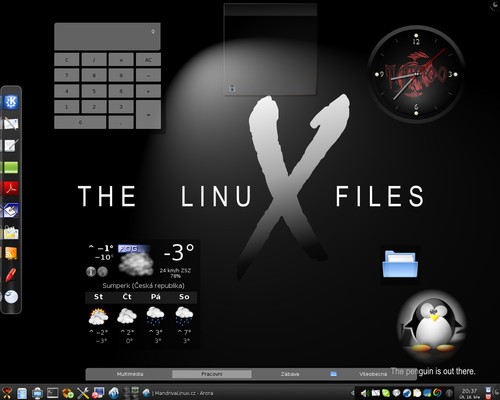Click the decimal point button on the calculator

coord(121,122)
